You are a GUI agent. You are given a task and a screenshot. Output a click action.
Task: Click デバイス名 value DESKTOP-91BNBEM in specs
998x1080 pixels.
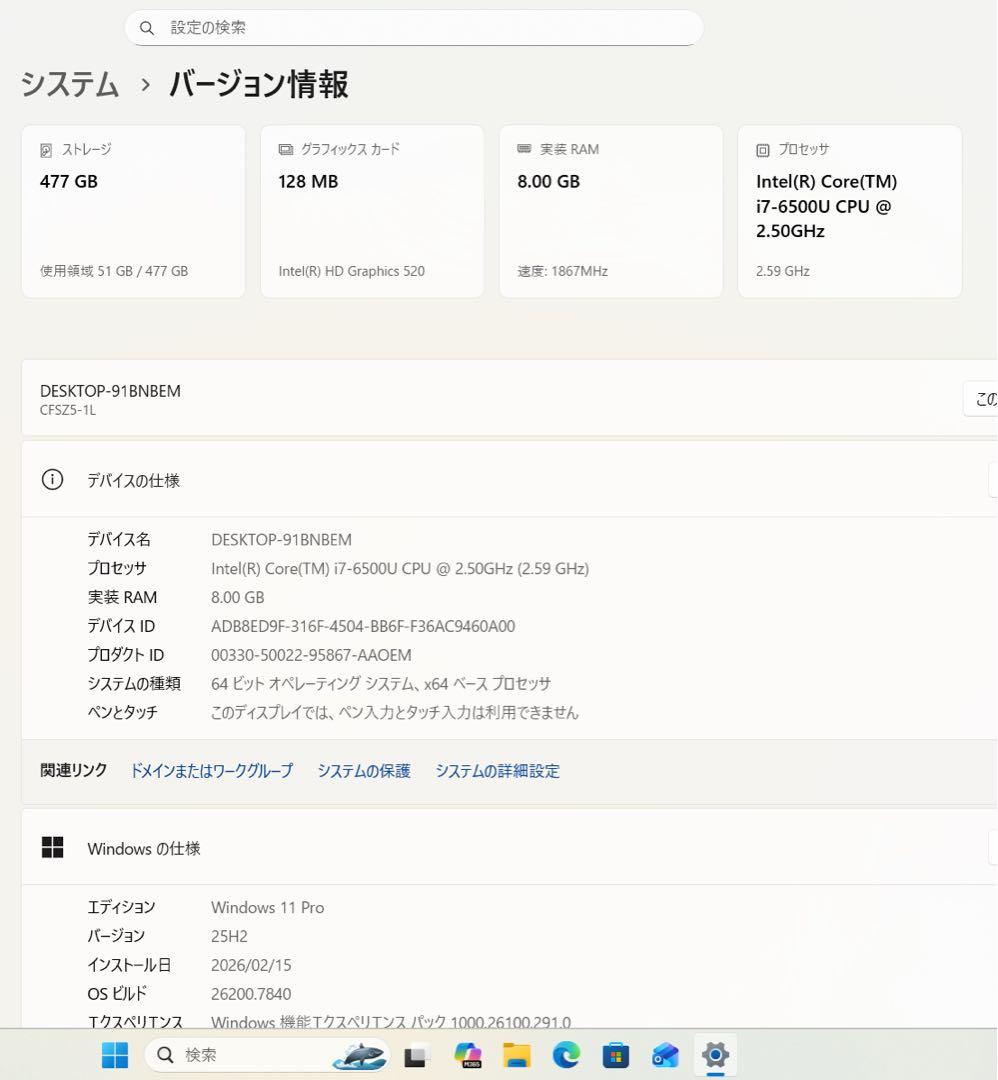[x=282, y=539]
